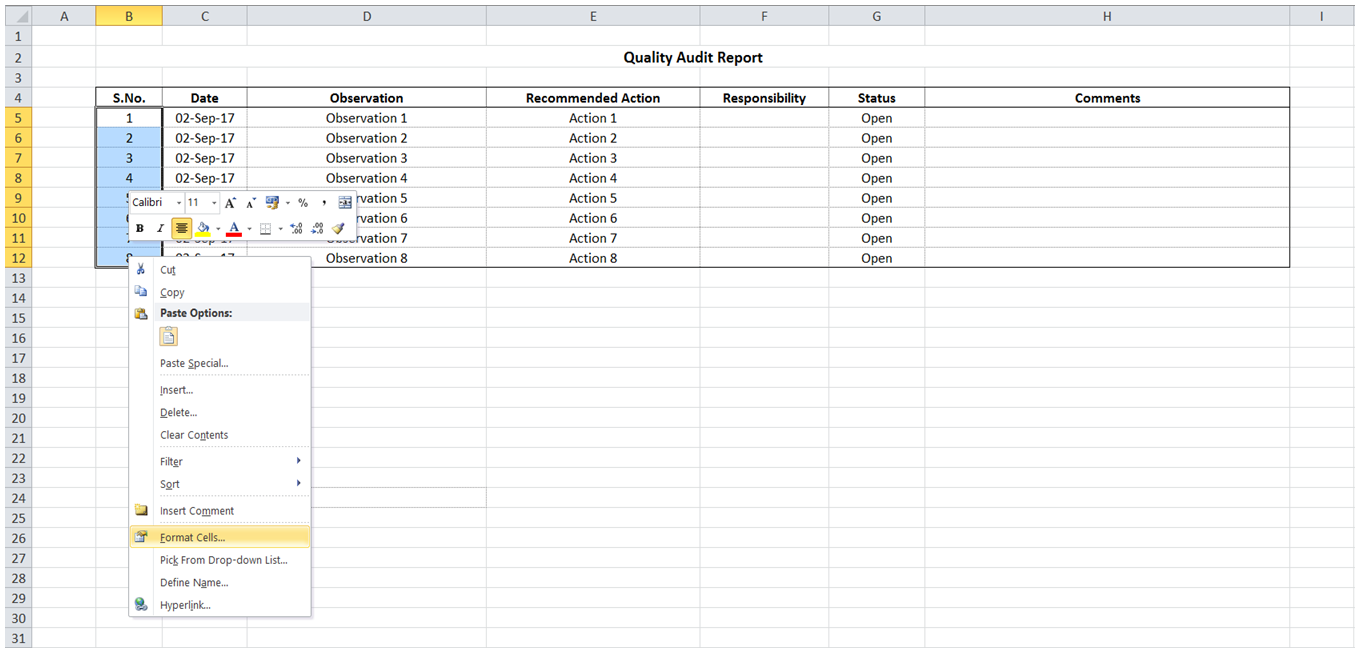Toggle center alignment in the mini toolbar
The image size is (1356, 649).
coord(182,228)
